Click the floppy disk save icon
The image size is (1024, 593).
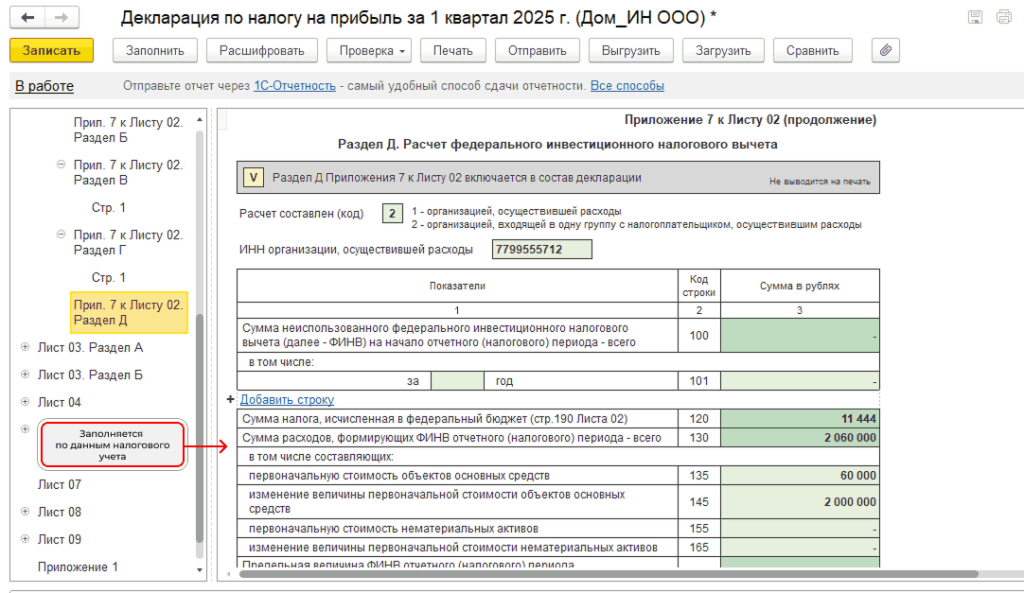(x=975, y=18)
